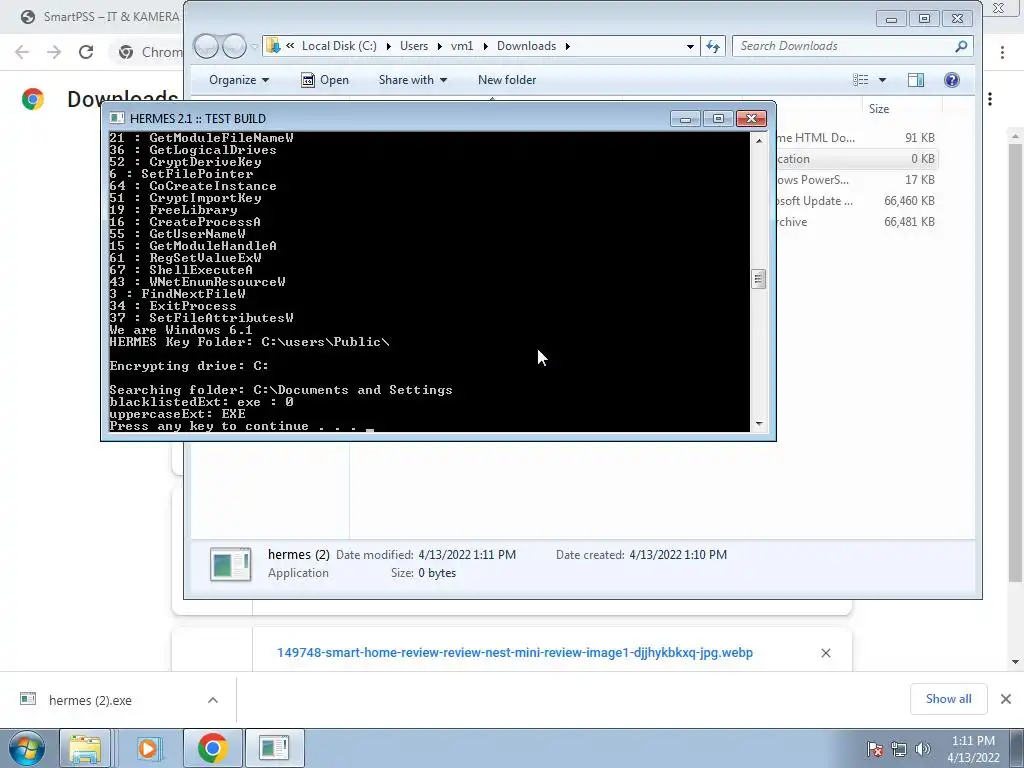Open the Chrome three-dot menu

[x=1002, y=52]
